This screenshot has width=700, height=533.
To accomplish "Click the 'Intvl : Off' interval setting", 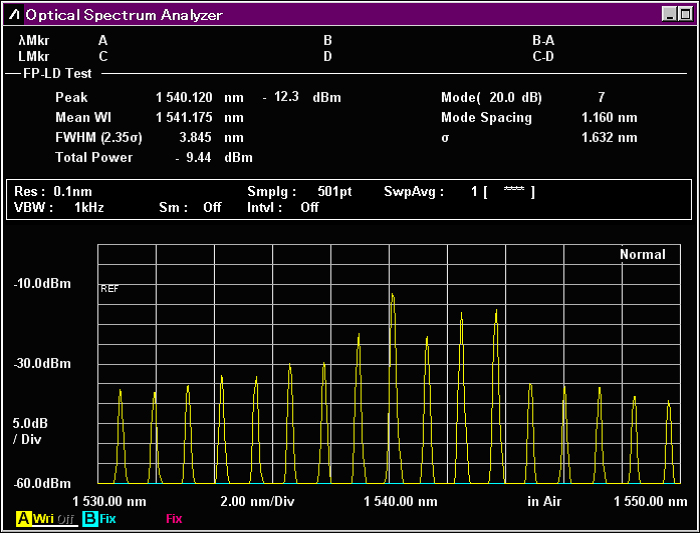I will click(283, 208).
